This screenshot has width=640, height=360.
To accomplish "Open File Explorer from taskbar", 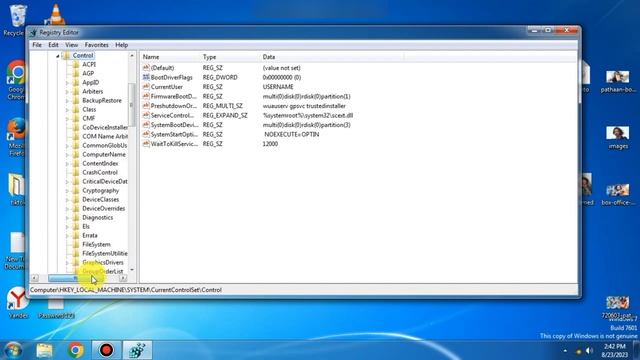I will (44, 350).
